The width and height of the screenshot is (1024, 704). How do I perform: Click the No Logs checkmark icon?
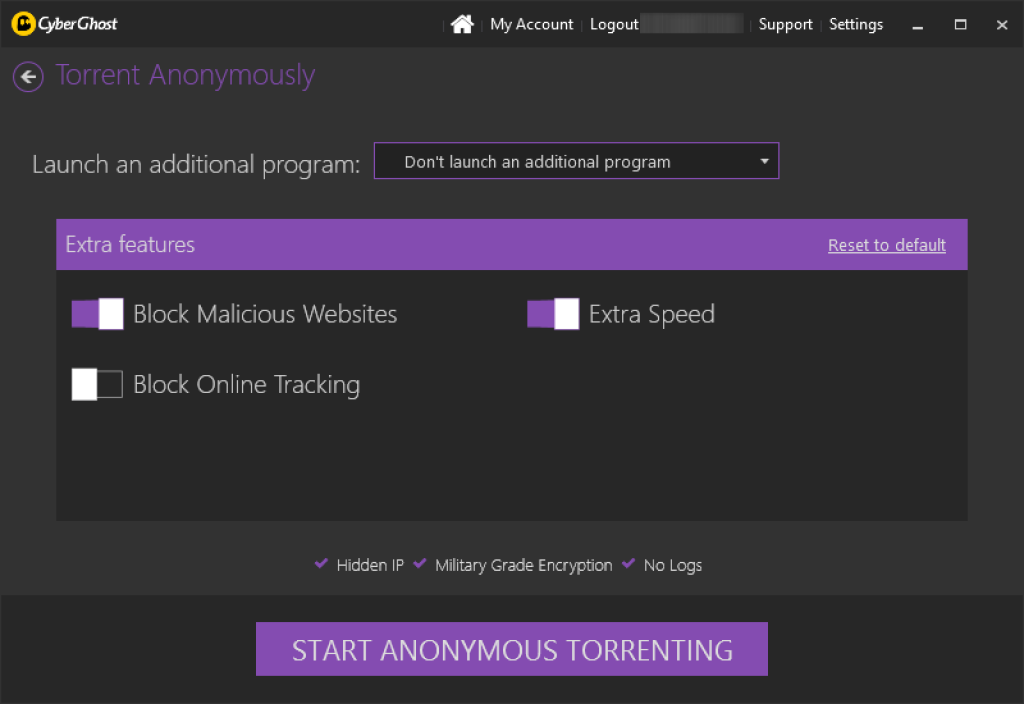tap(628, 564)
